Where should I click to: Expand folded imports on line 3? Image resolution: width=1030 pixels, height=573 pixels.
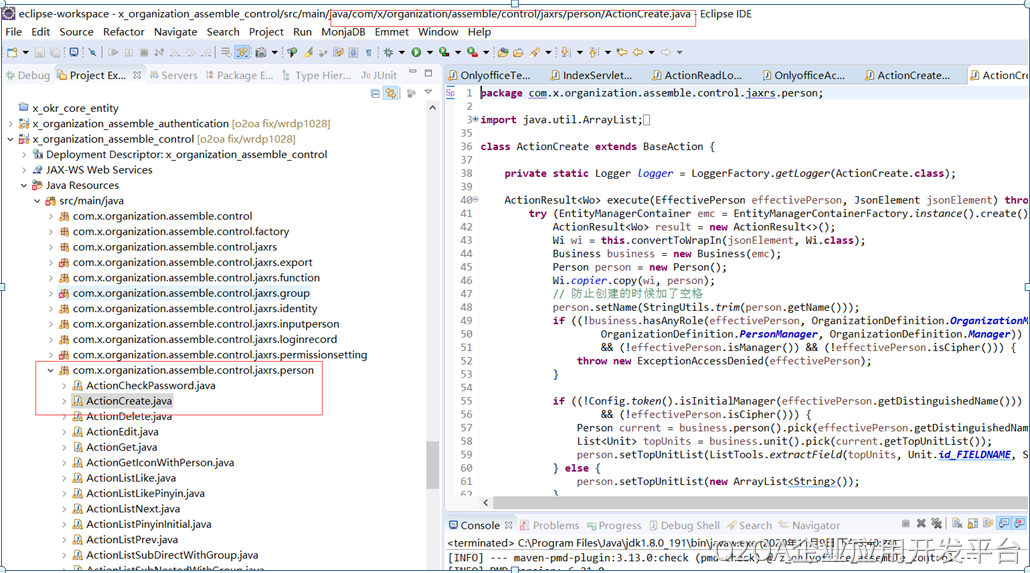pyautogui.click(x=474, y=120)
